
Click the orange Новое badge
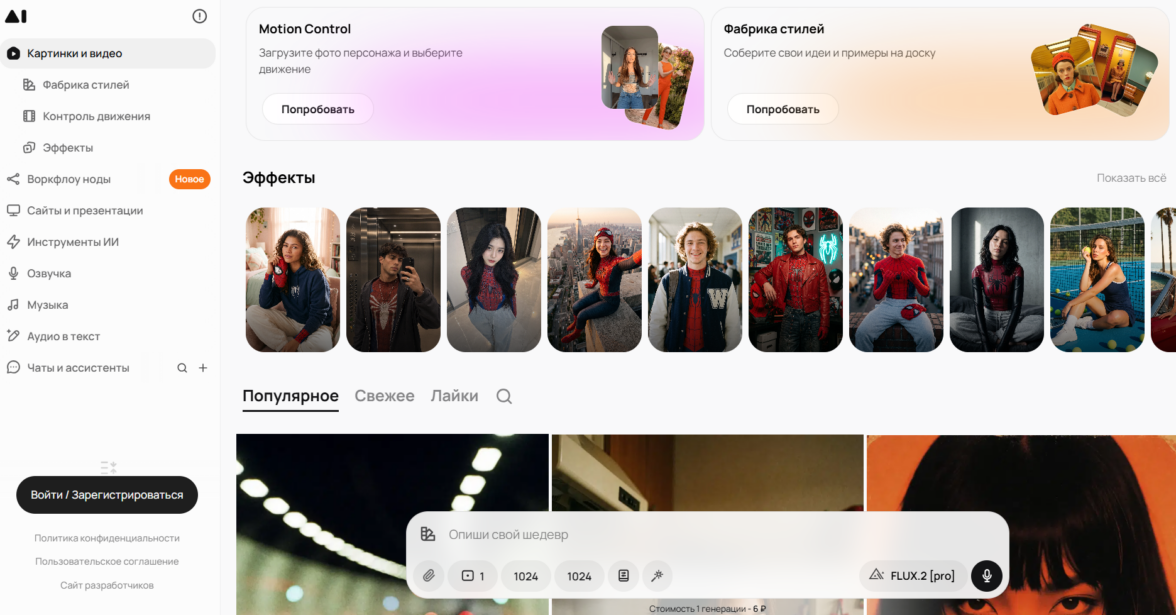click(x=190, y=179)
